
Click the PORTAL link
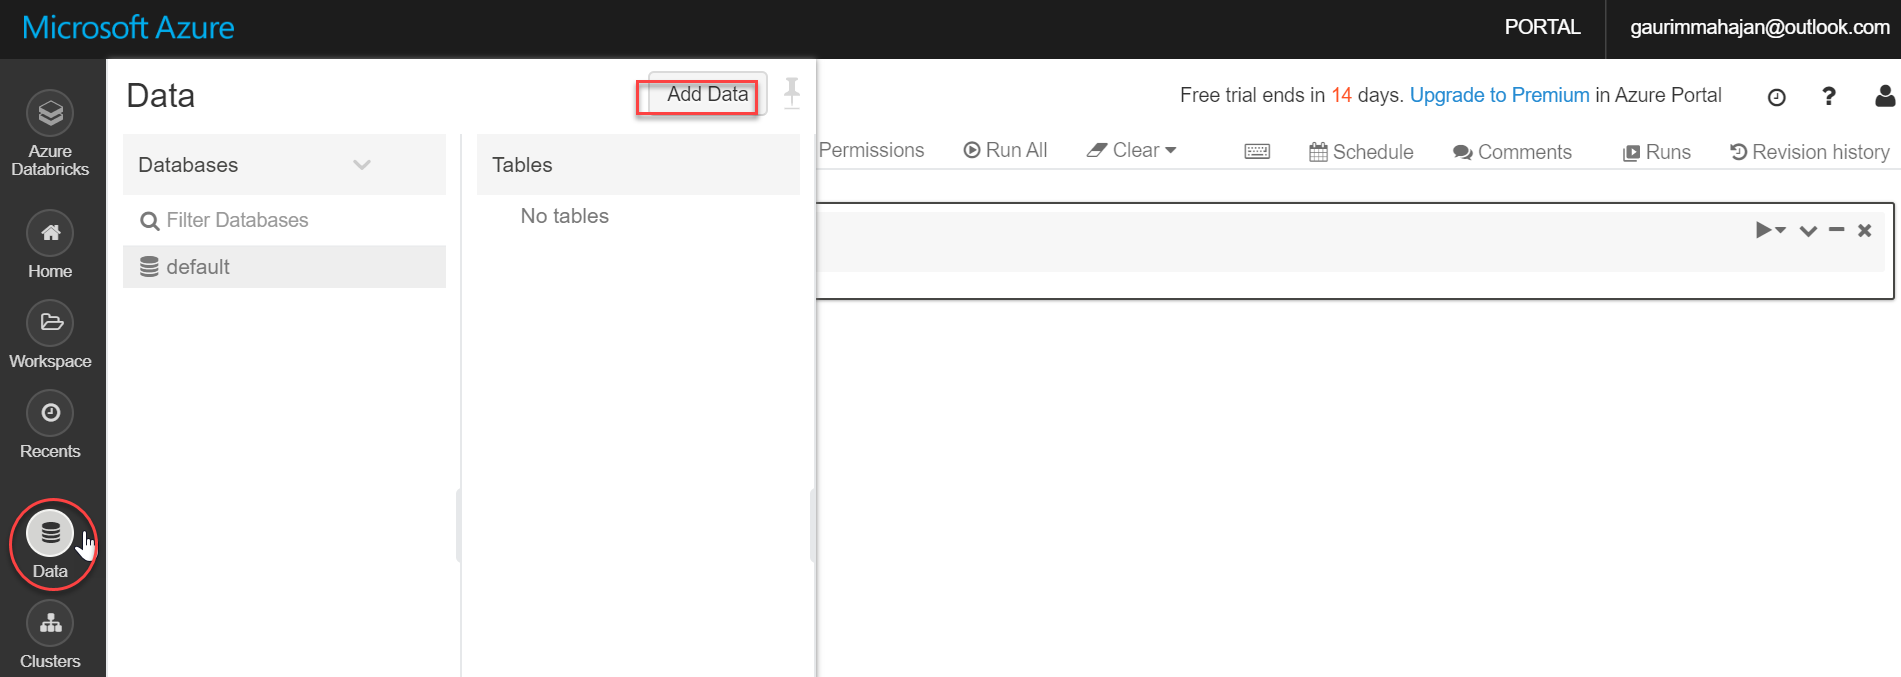(1542, 27)
